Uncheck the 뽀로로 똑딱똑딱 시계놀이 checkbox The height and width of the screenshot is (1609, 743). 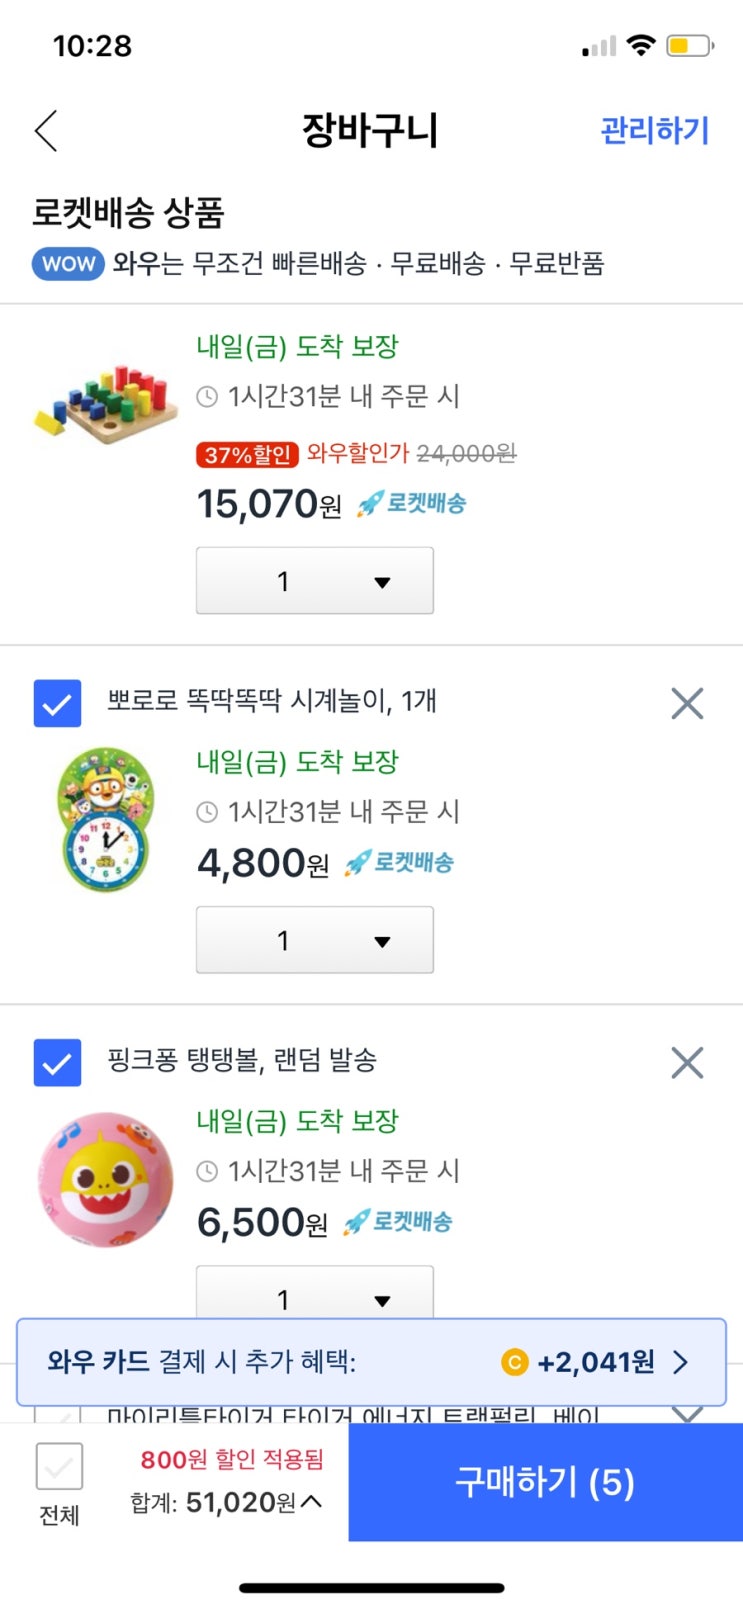pyautogui.click(x=57, y=703)
